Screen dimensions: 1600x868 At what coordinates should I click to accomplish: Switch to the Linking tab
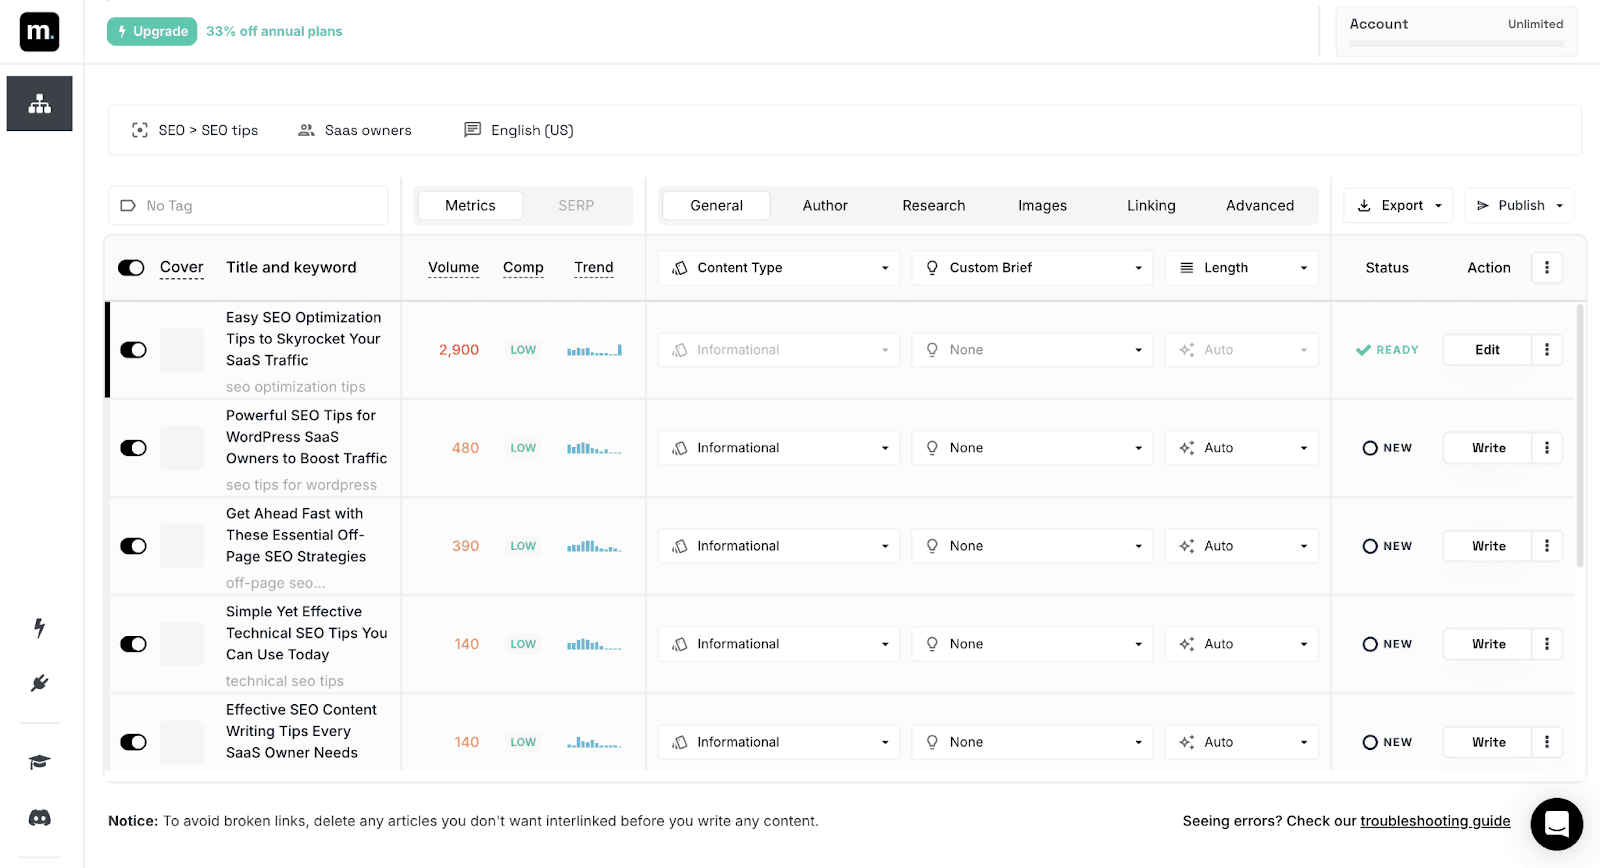[1151, 206]
